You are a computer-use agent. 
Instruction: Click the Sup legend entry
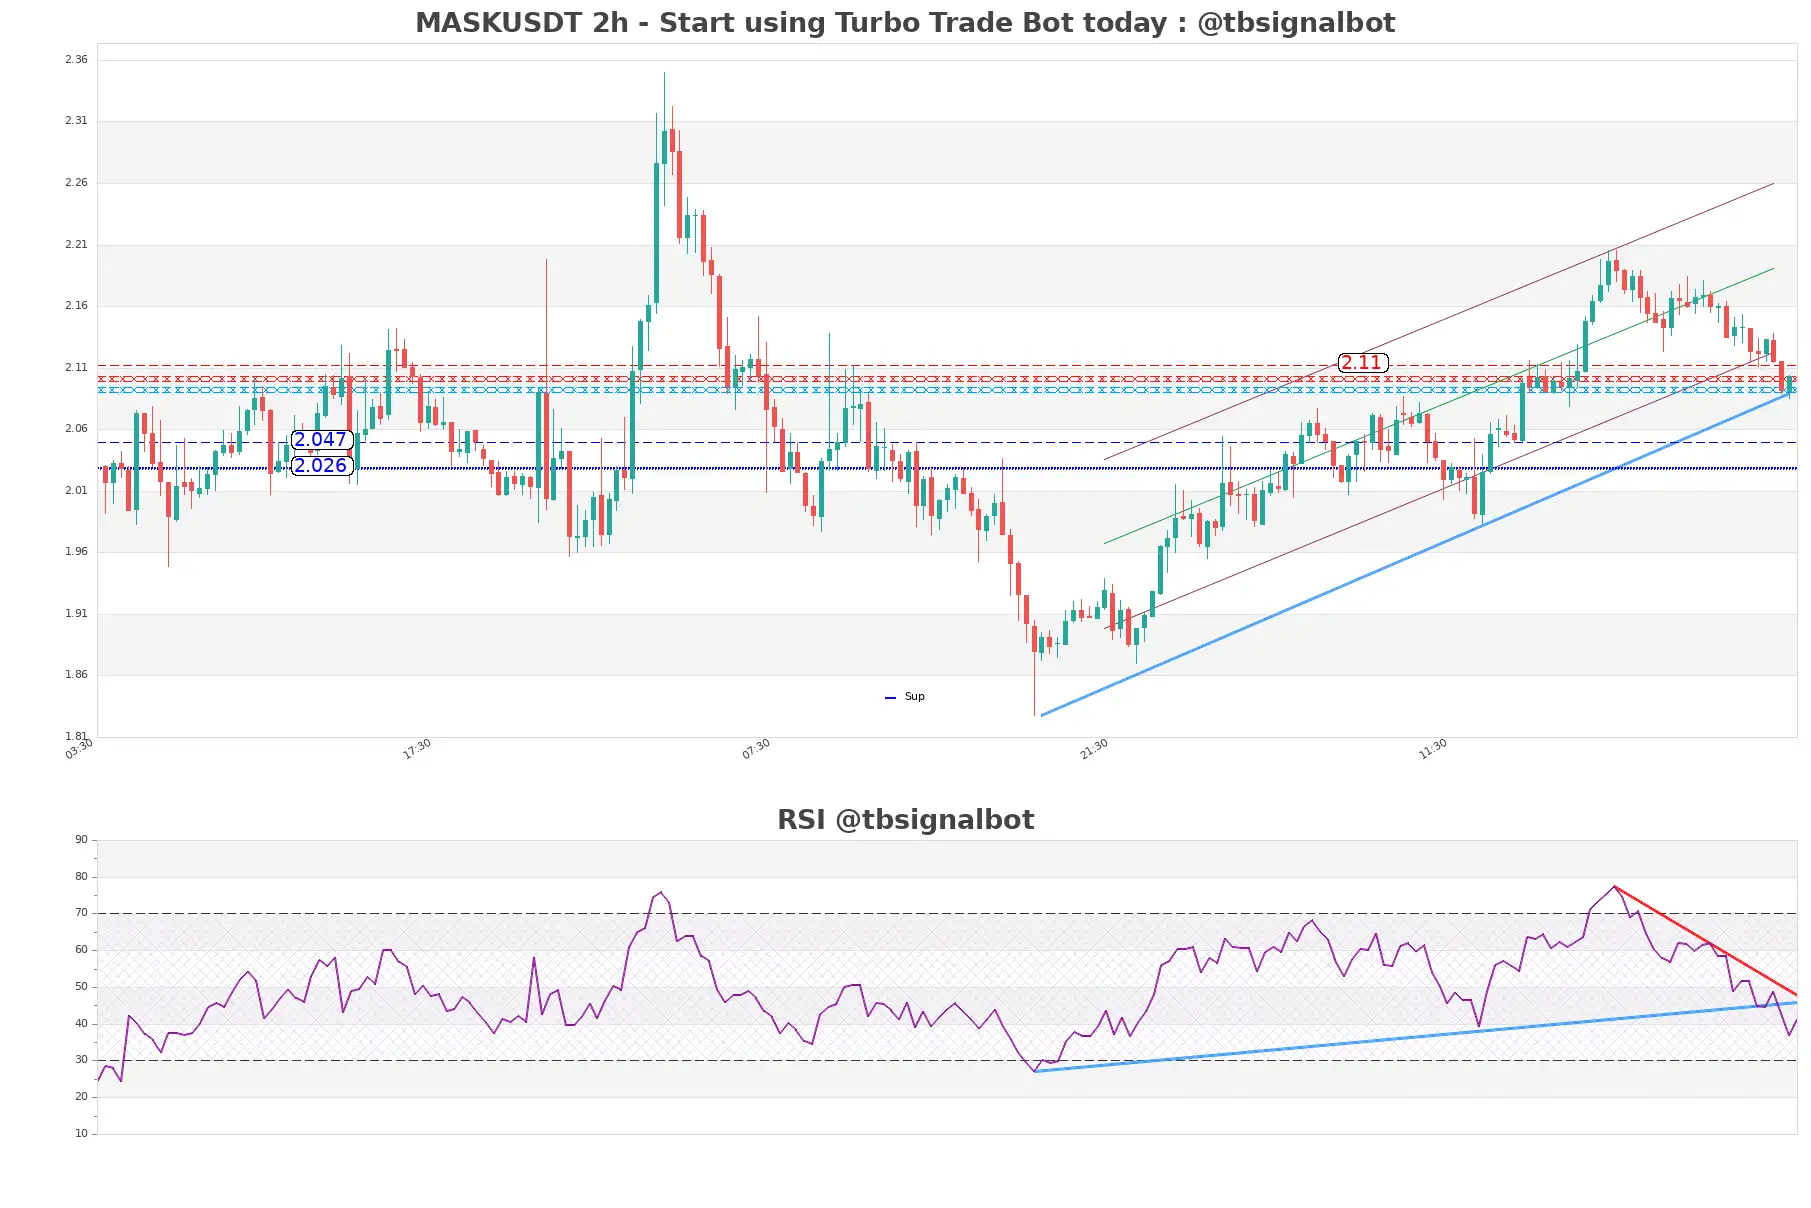click(x=905, y=697)
